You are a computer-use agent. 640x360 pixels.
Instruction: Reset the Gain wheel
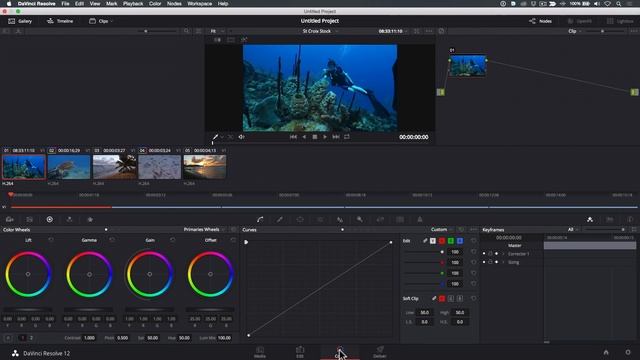pyautogui.click(x=173, y=240)
